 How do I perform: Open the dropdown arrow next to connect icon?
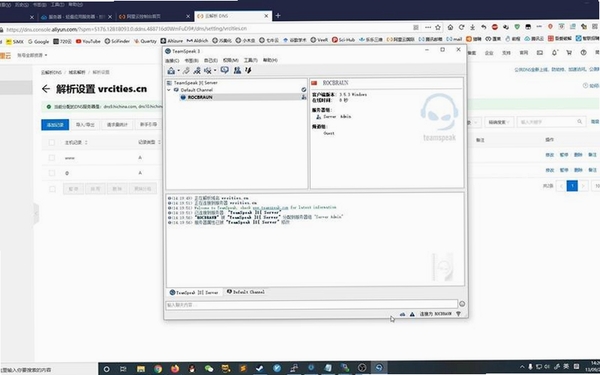(178, 71)
